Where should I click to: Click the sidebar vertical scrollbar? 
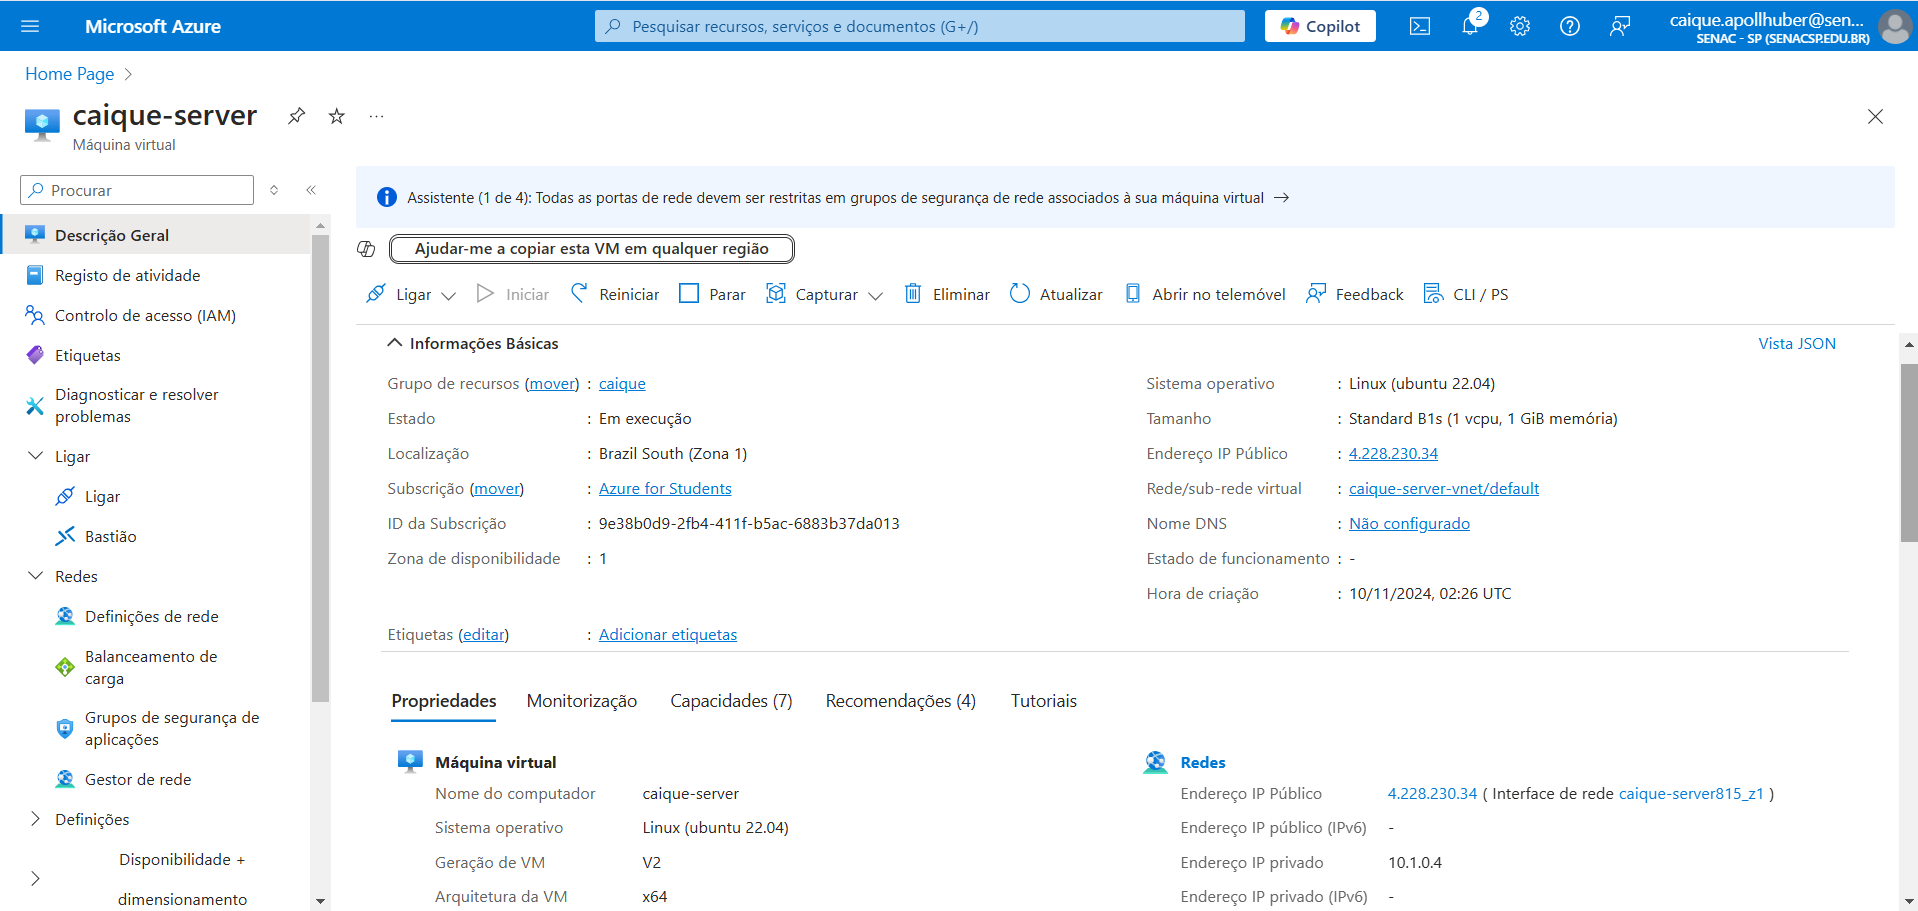(x=320, y=468)
